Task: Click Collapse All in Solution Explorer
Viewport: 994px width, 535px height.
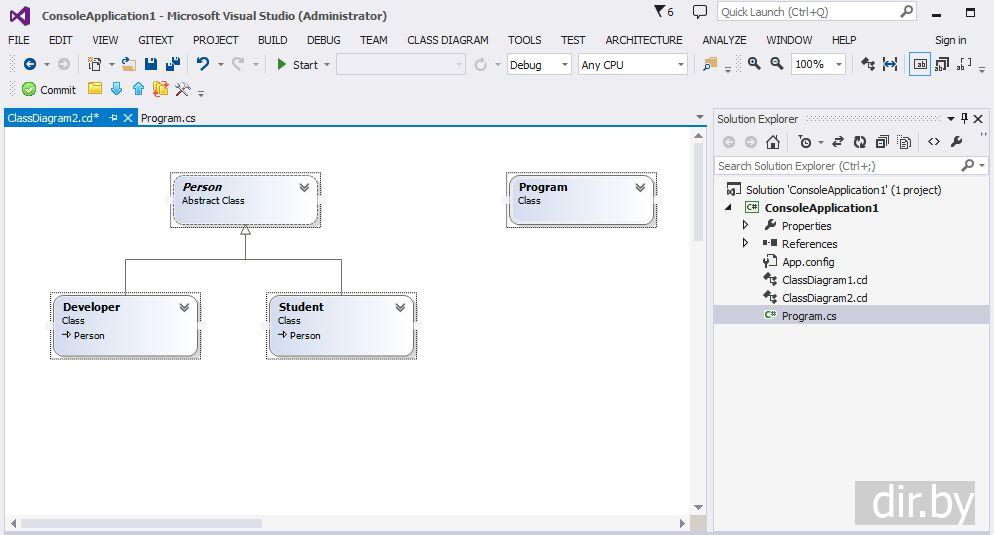Action: (881, 142)
